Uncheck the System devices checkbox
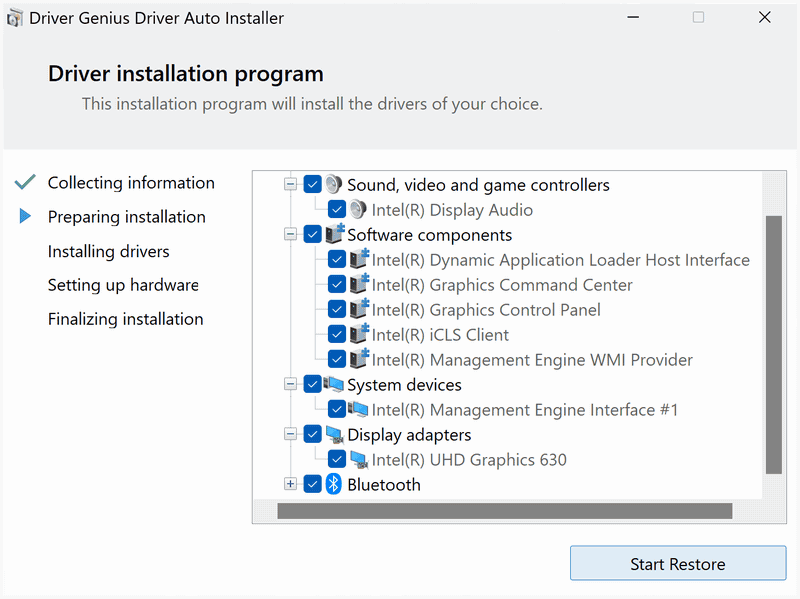Viewport: 800px width, 599px height. tap(312, 384)
